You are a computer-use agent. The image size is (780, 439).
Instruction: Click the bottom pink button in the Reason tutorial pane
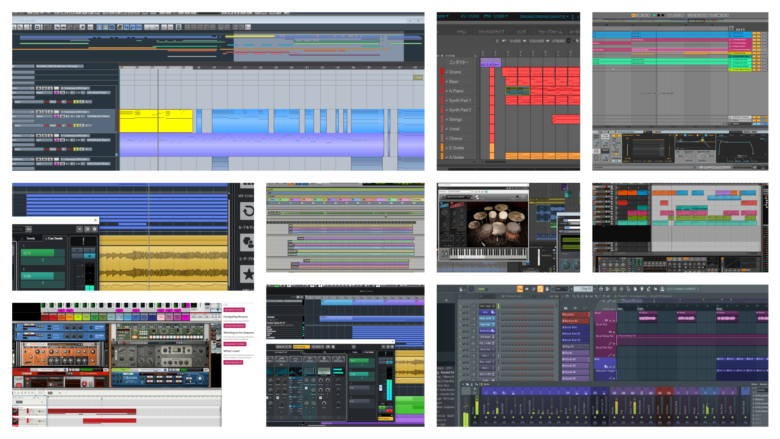tap(233, 362)
